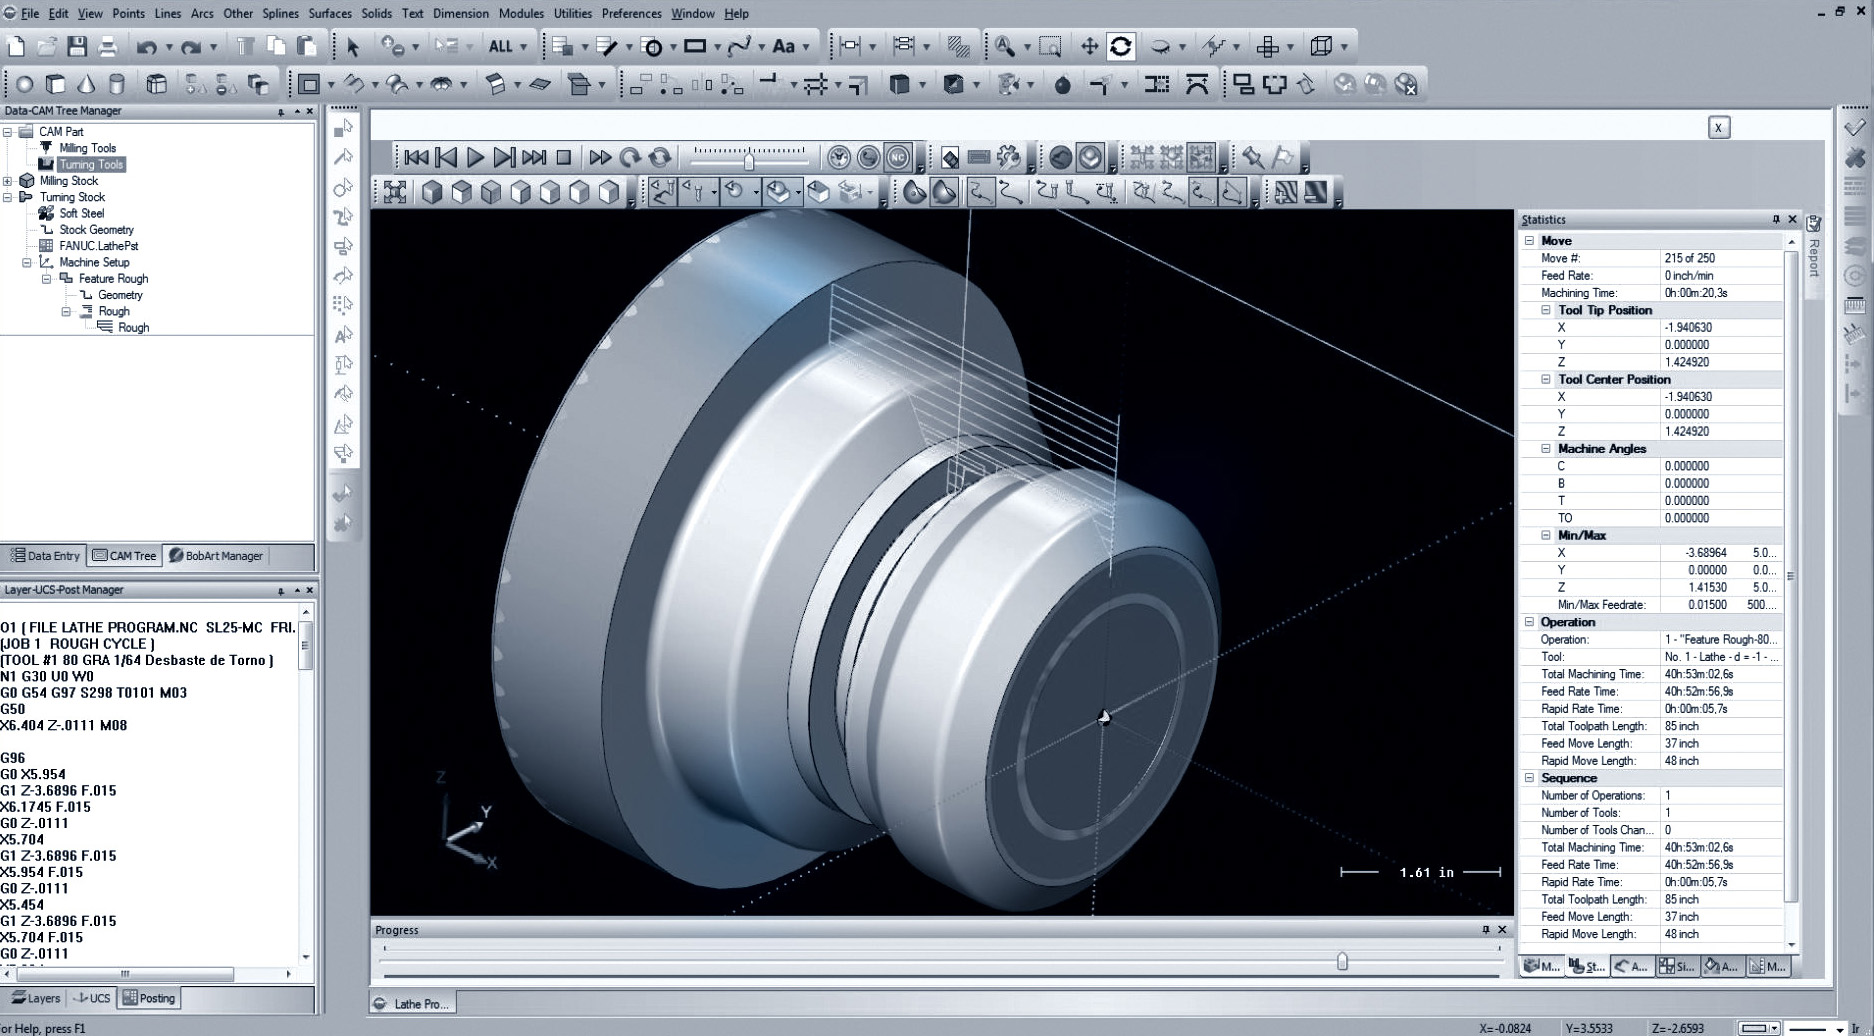Collapse the Move section in Statistics
The image size is (1874, 1036).
point(1529,241)
